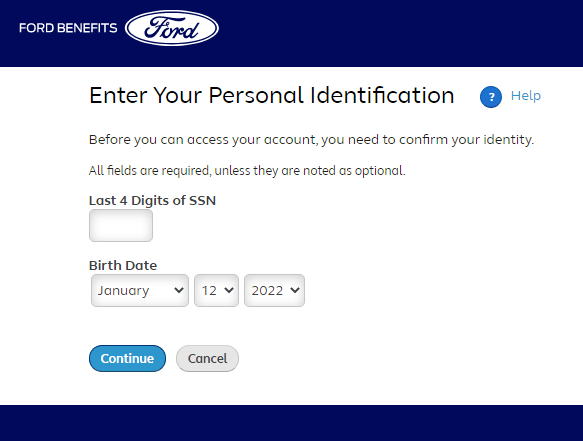Click the dark blue footer bar
Image resolution: width=583 pixels, height=441 pixels.
[292, 423]
